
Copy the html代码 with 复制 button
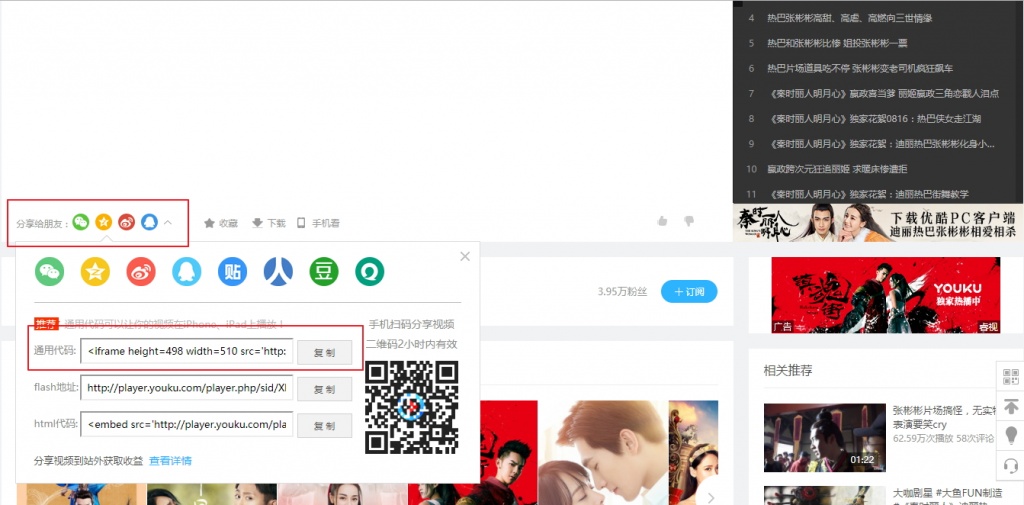pos(325,425)
